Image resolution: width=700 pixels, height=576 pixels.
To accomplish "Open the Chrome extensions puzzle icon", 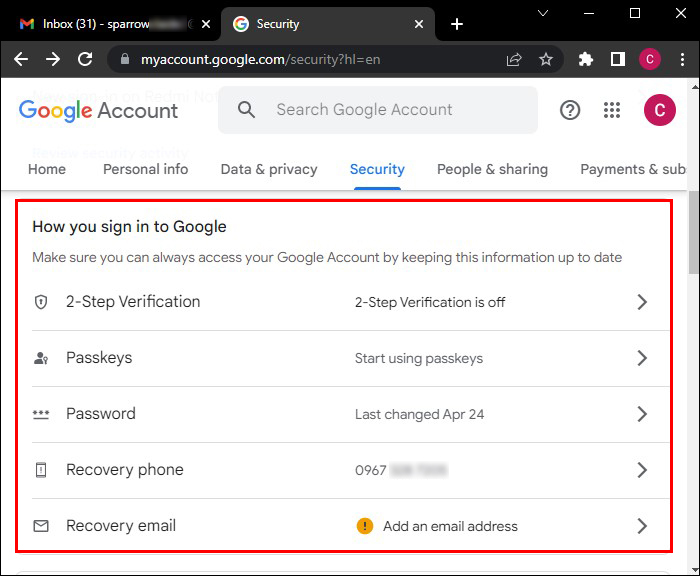I will (586, 60).
